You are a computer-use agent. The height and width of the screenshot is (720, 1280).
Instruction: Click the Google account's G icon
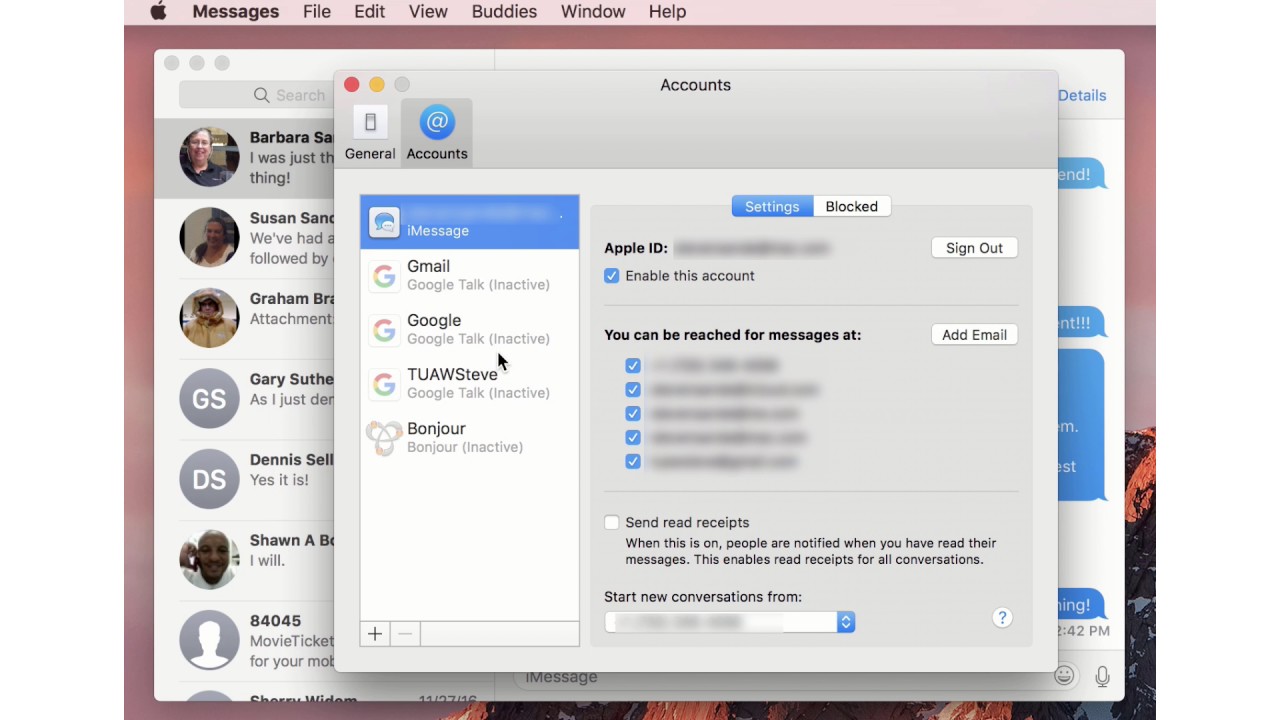384,330
